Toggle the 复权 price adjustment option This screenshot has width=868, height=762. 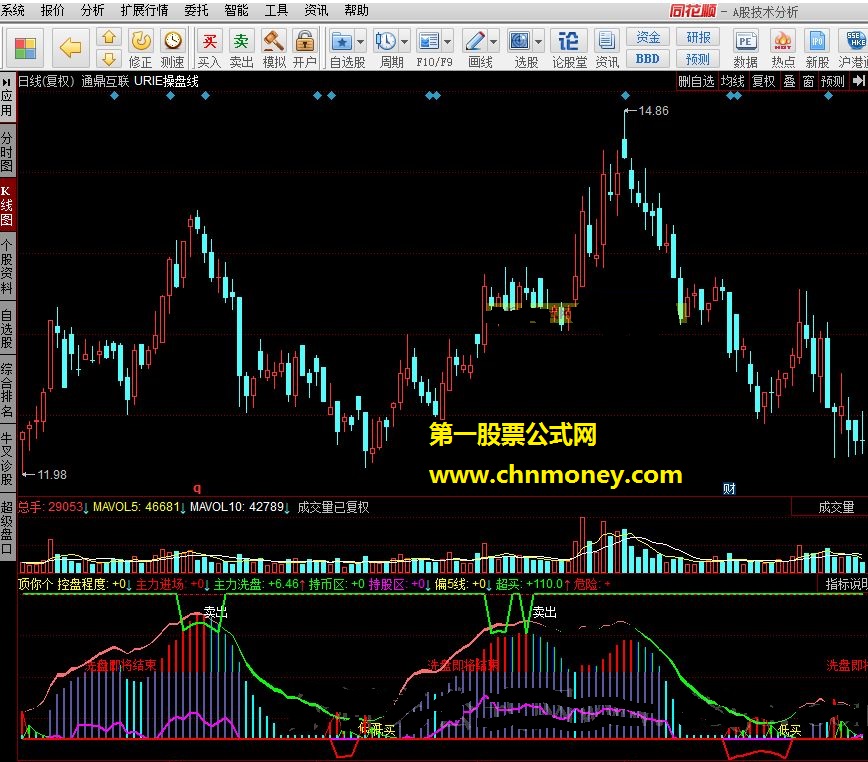[x=763, y=81]
